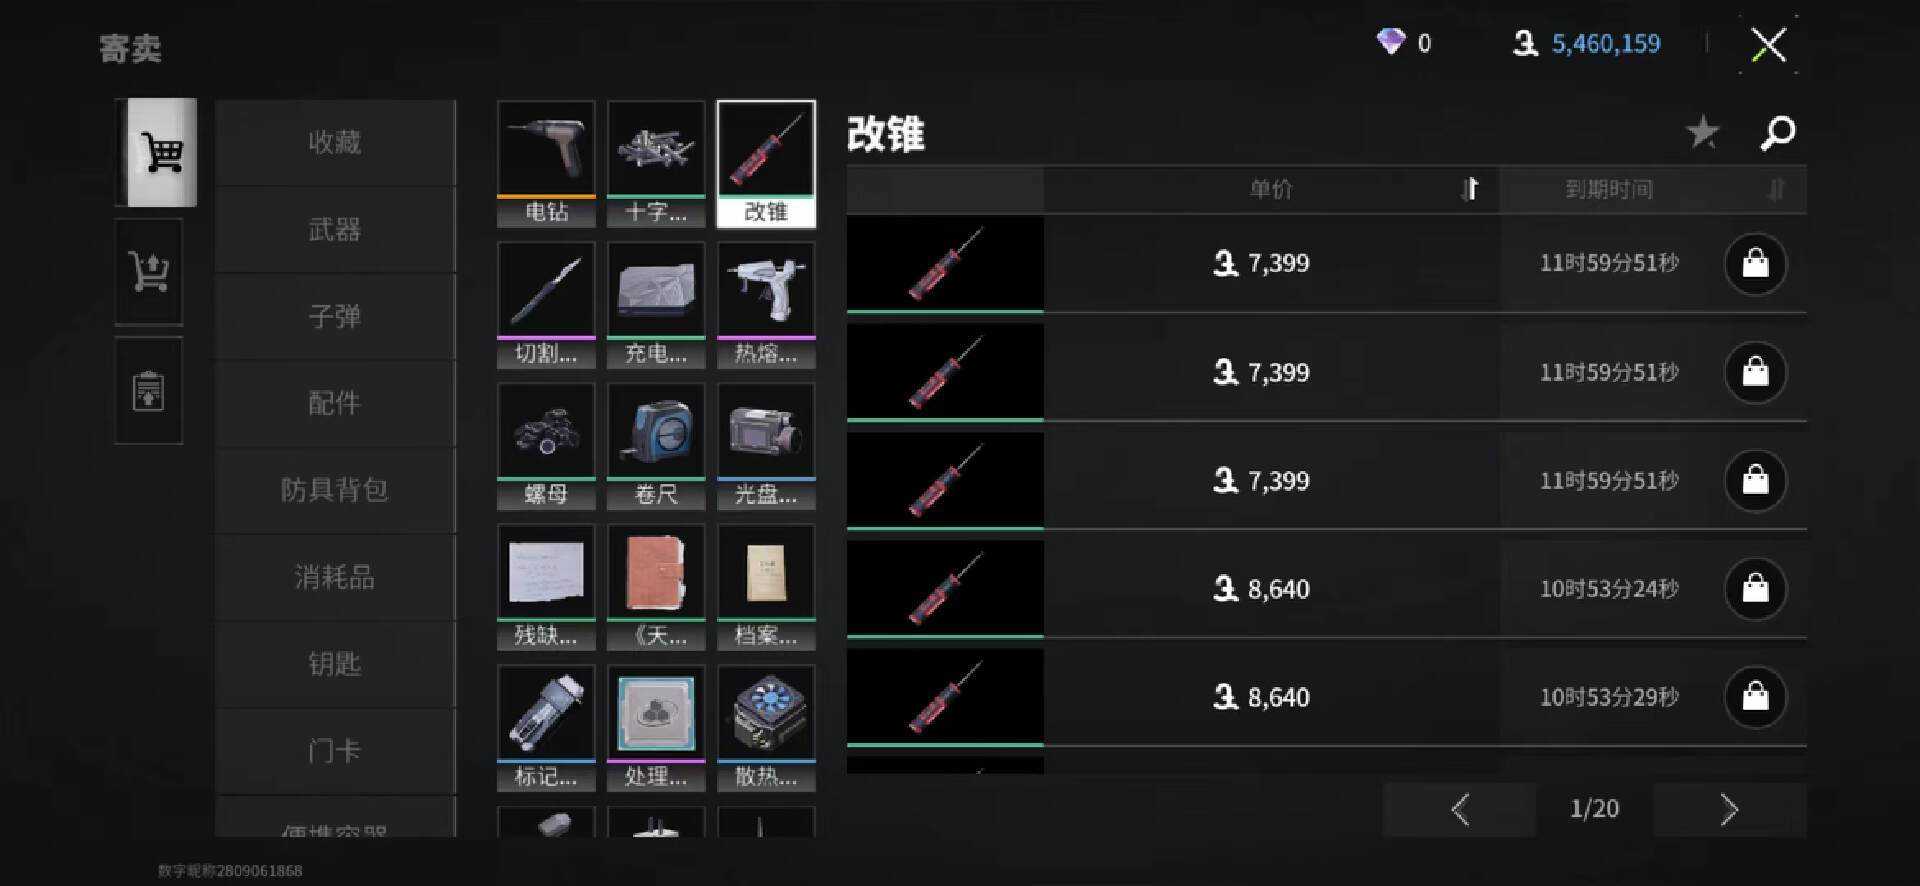Favorite 改锥 with the star icon
The width and height of the screenshot is (1920, 886).
[1702, 132]
